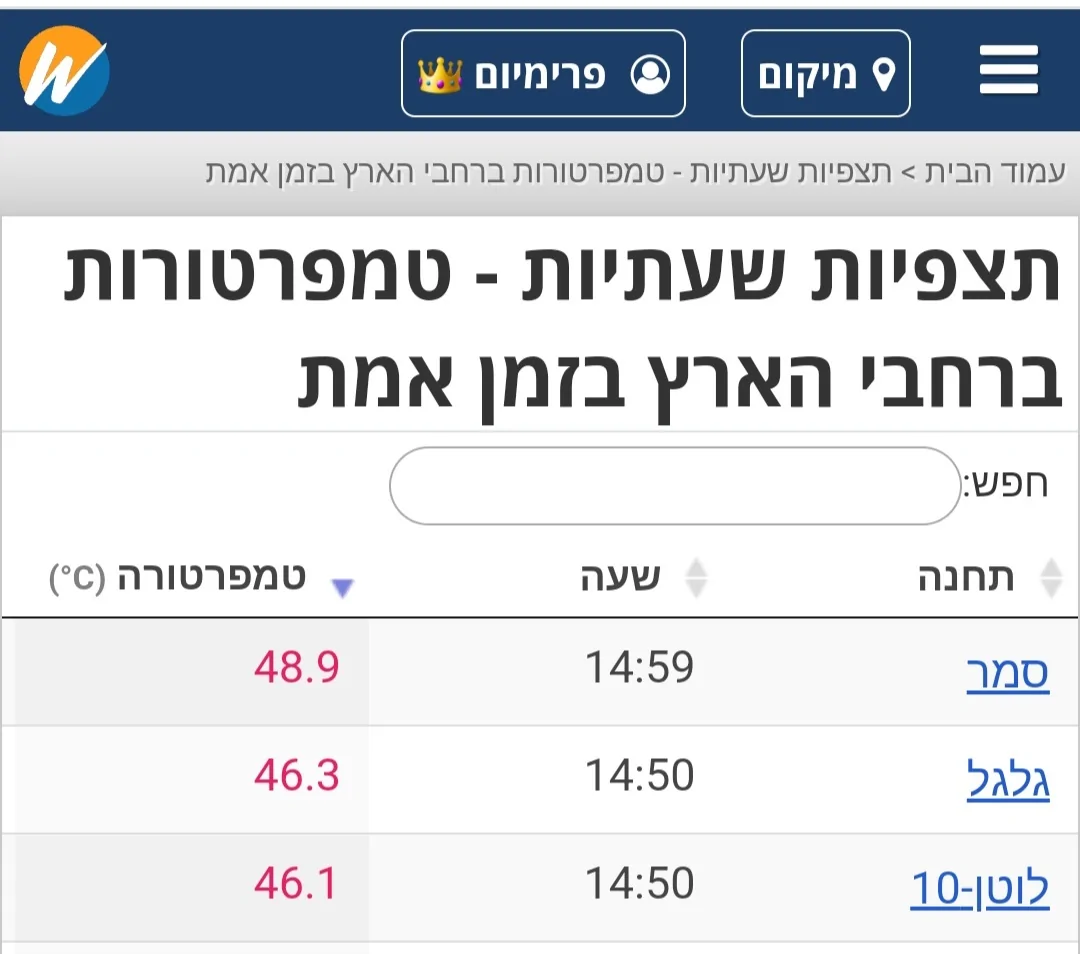Open the סמר station link
The width and height of the screenshot is (1080, 954).
[x=1007, y=673]
